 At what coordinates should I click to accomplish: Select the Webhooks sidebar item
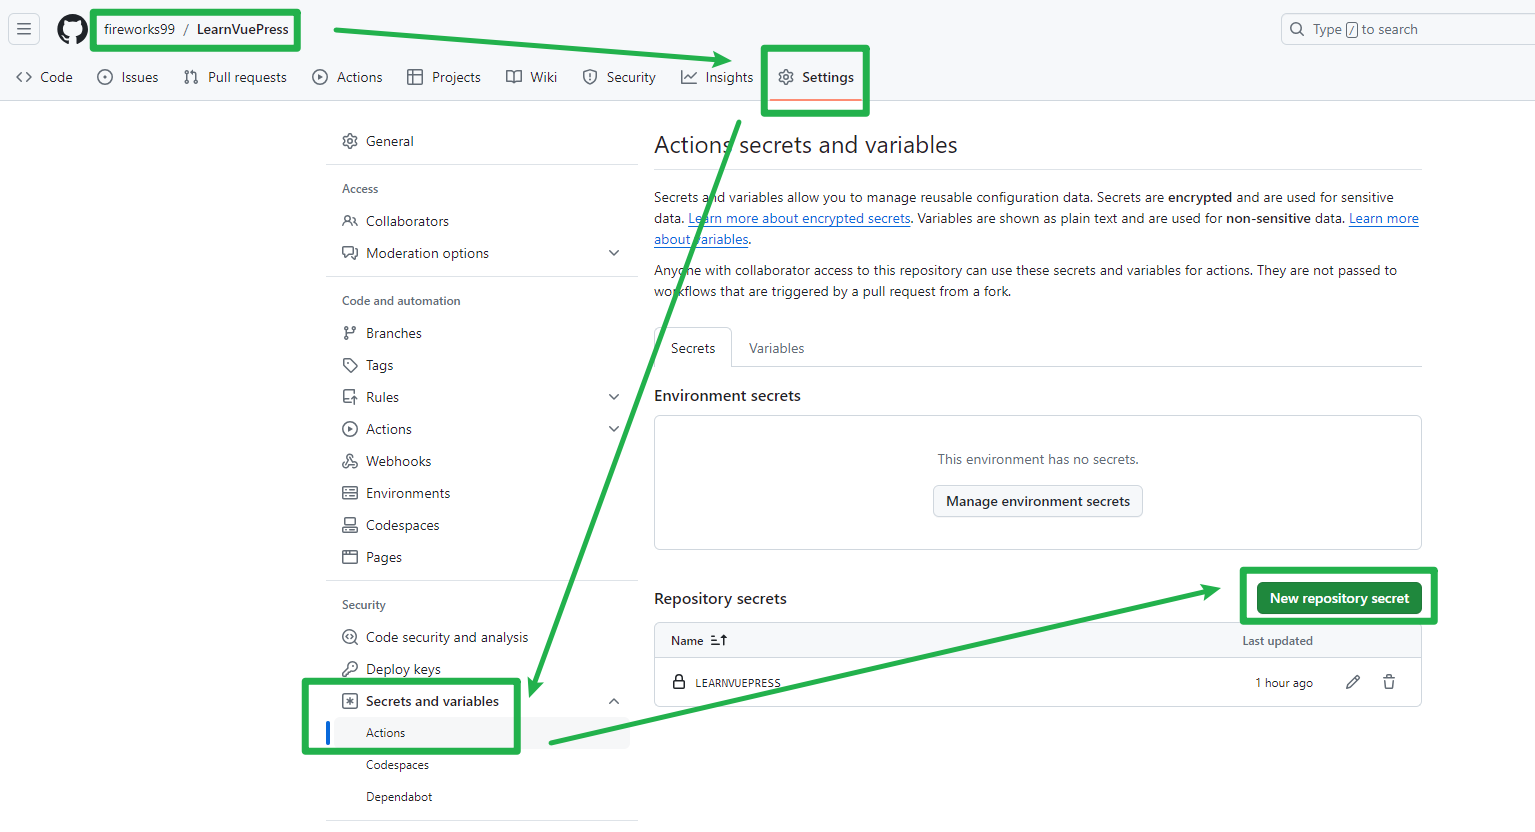[x=398, y=460]
